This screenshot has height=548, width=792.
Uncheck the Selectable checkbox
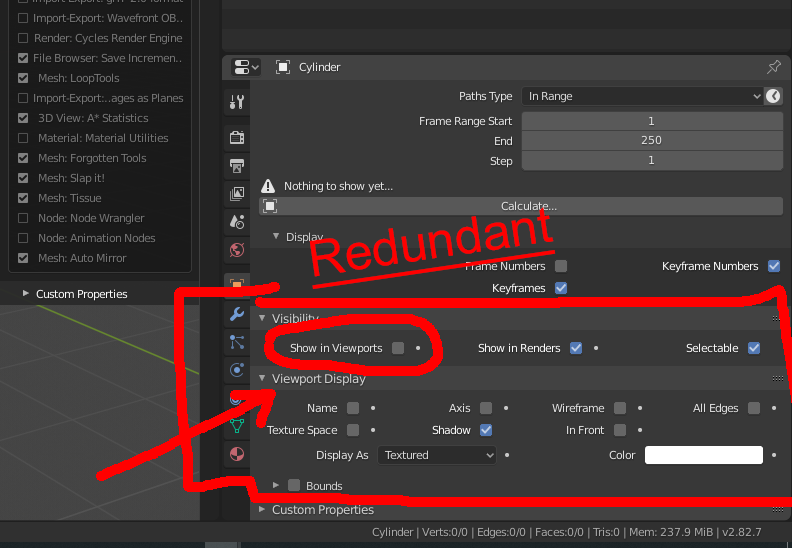pos(754,348)
